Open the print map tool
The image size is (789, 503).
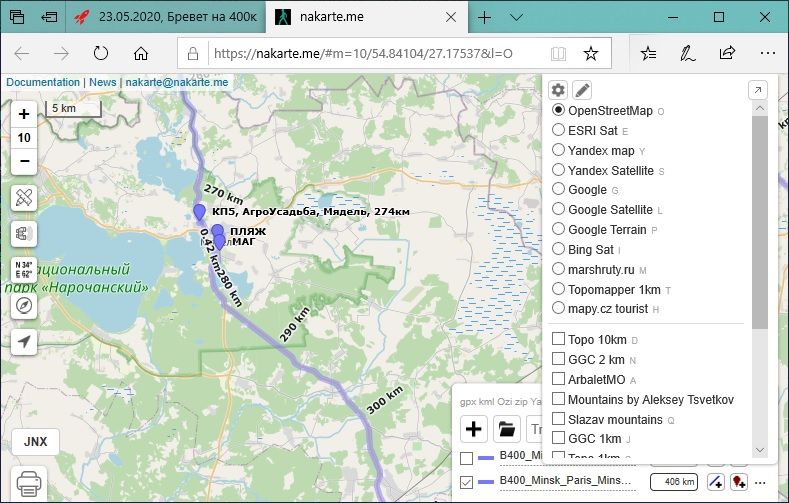pyautogui.click(x=29, y=483)
